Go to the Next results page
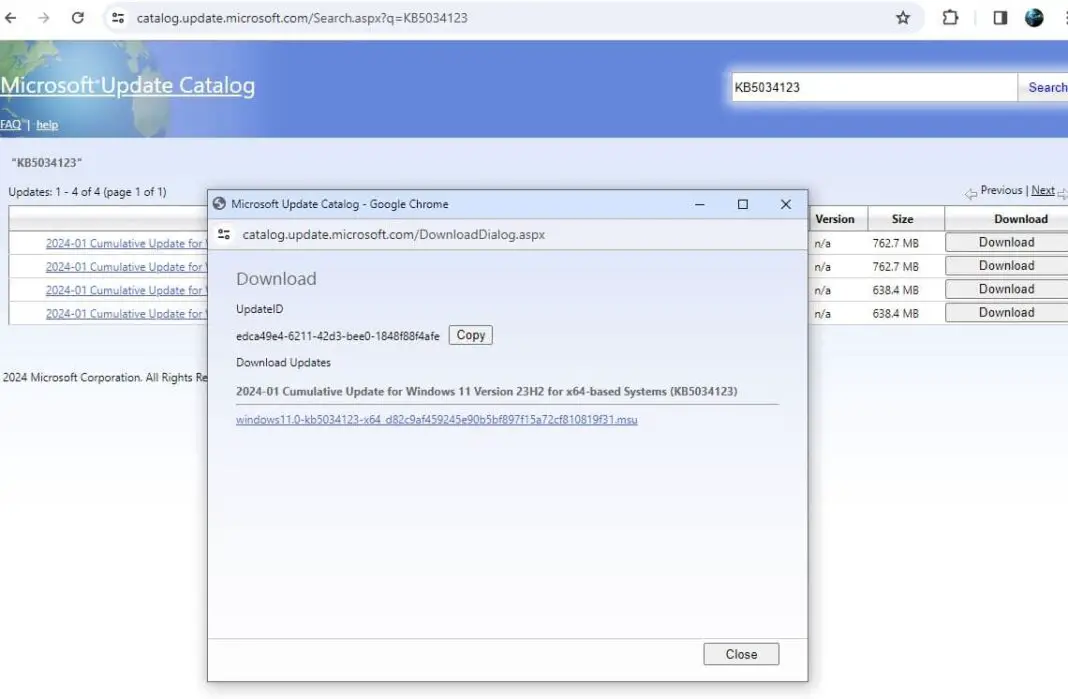The image size is (1068, 699). pyautogui.click(x=1042, y=189)
